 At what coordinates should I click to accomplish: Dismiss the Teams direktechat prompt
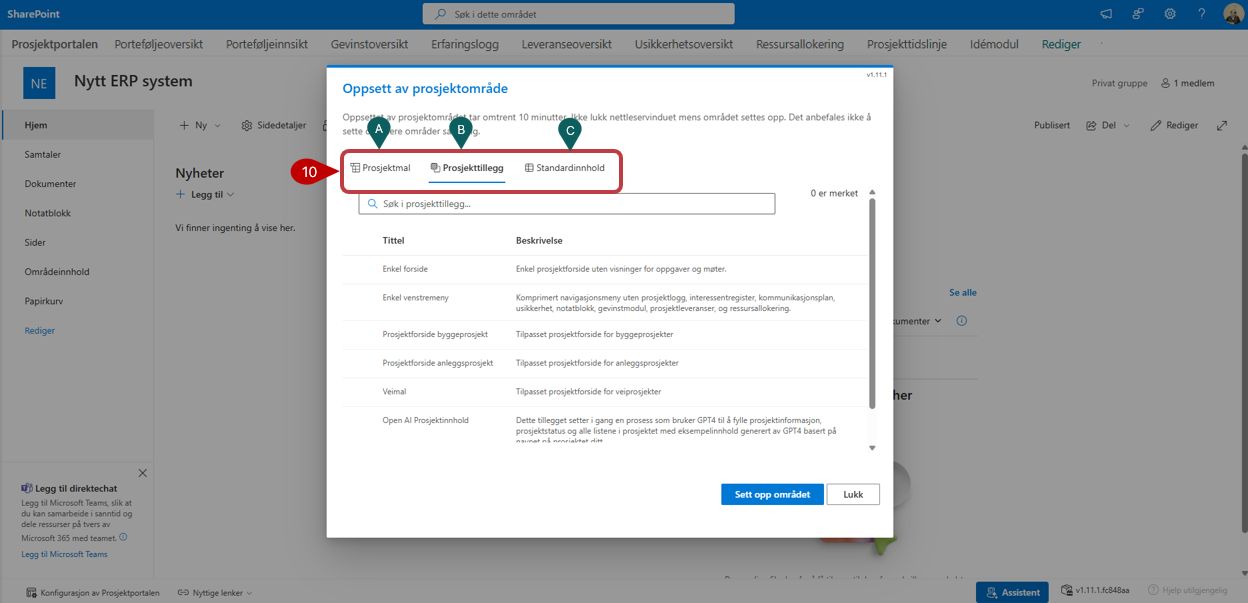point(142,473)
